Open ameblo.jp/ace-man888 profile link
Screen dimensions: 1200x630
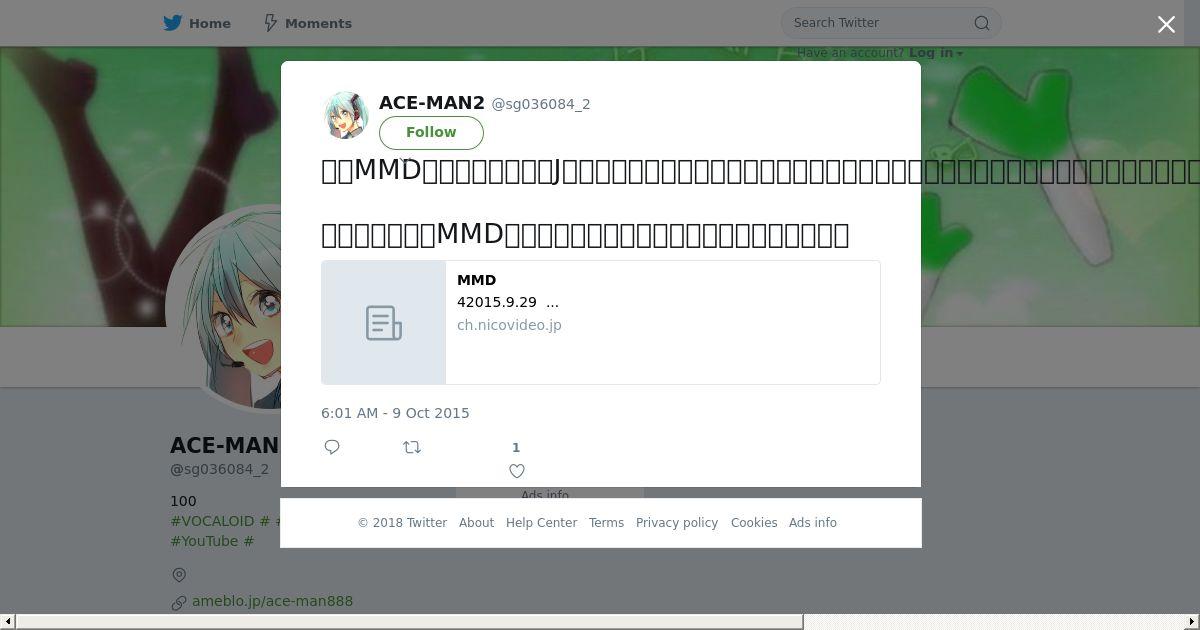point(272,601)
